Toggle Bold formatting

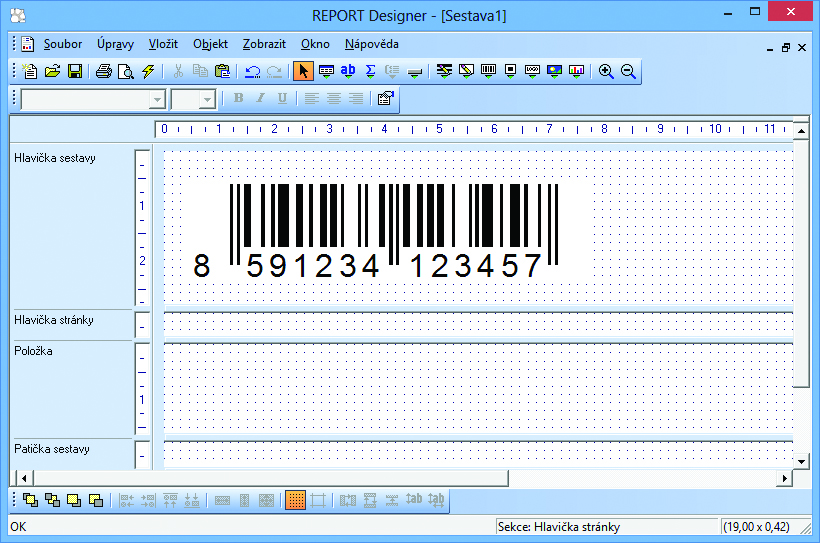coord(238,98)
